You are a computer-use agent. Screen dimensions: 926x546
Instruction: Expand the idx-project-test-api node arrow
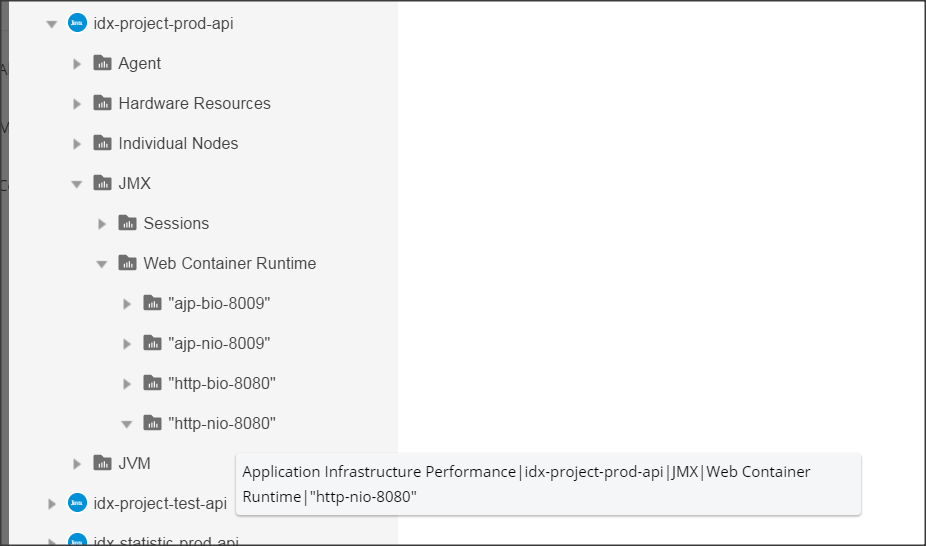click(52, 504)
